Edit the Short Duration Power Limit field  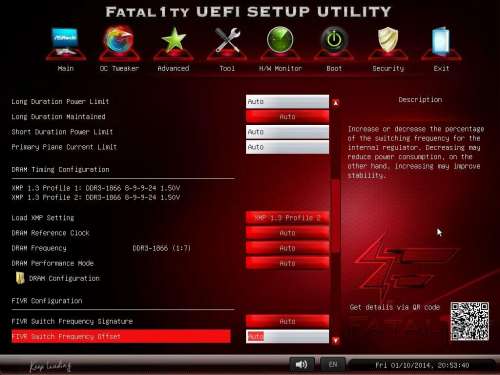point(287,132)
